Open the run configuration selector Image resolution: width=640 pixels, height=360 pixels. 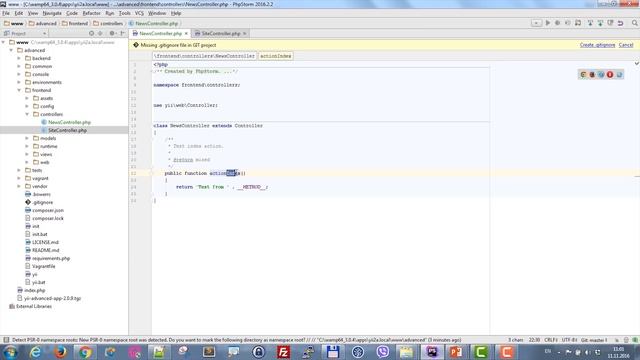tap(536, 23)
